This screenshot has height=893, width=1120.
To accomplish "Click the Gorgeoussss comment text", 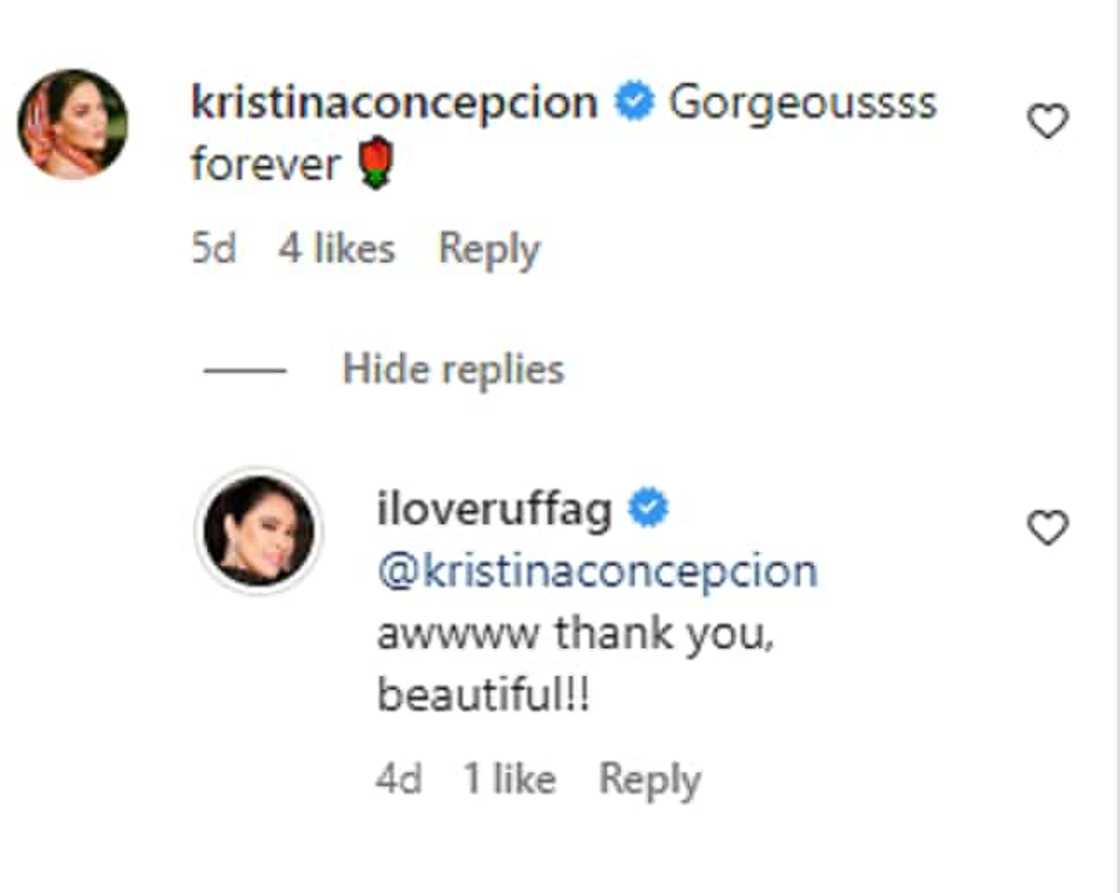I will pyautogui.click(x=802, y=103).
